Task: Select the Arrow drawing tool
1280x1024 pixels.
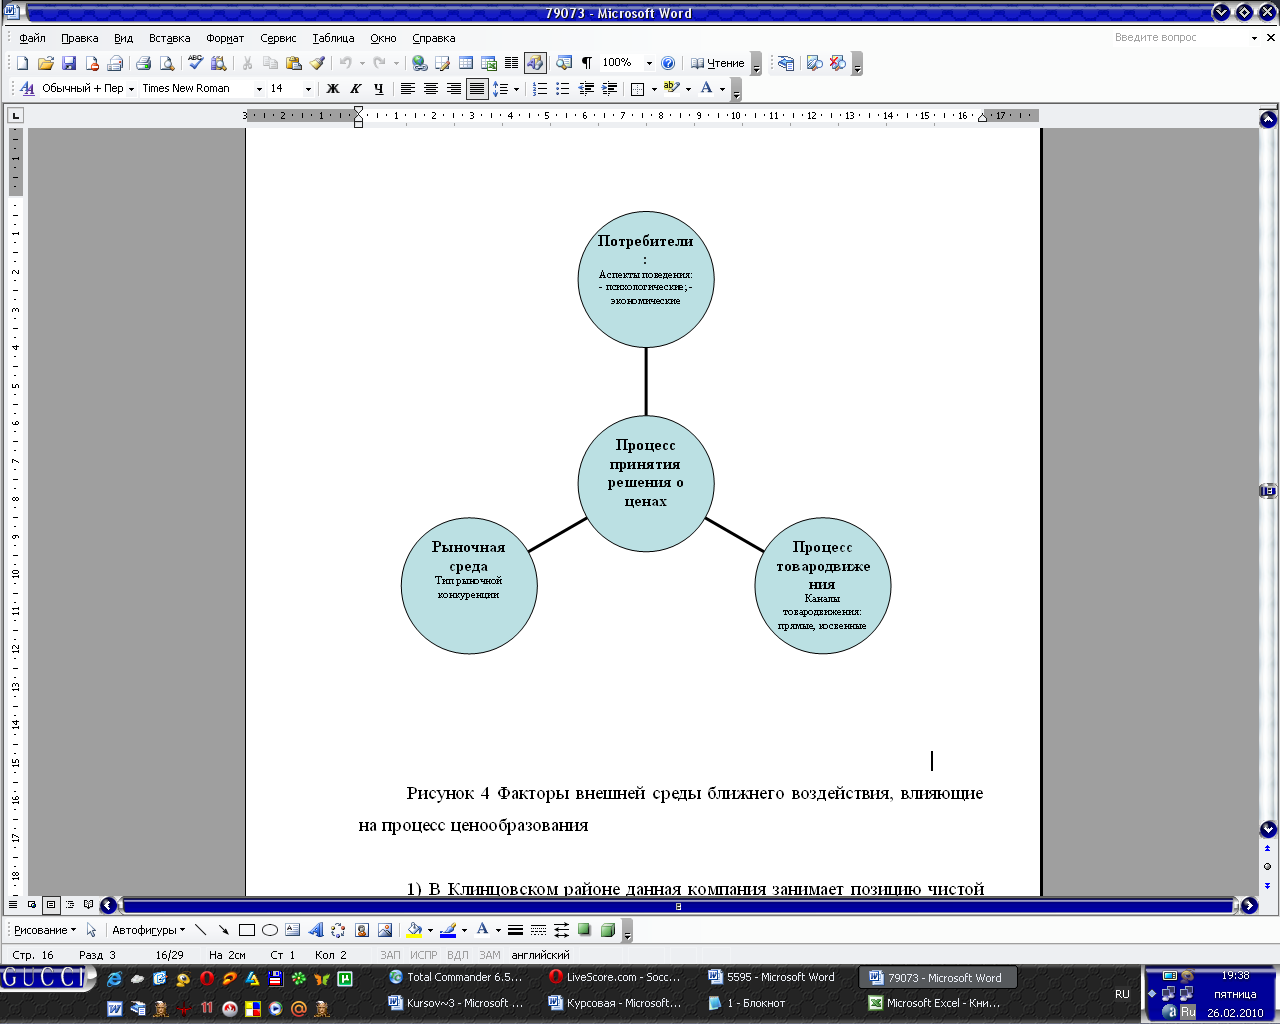Action: click(223, 930)
